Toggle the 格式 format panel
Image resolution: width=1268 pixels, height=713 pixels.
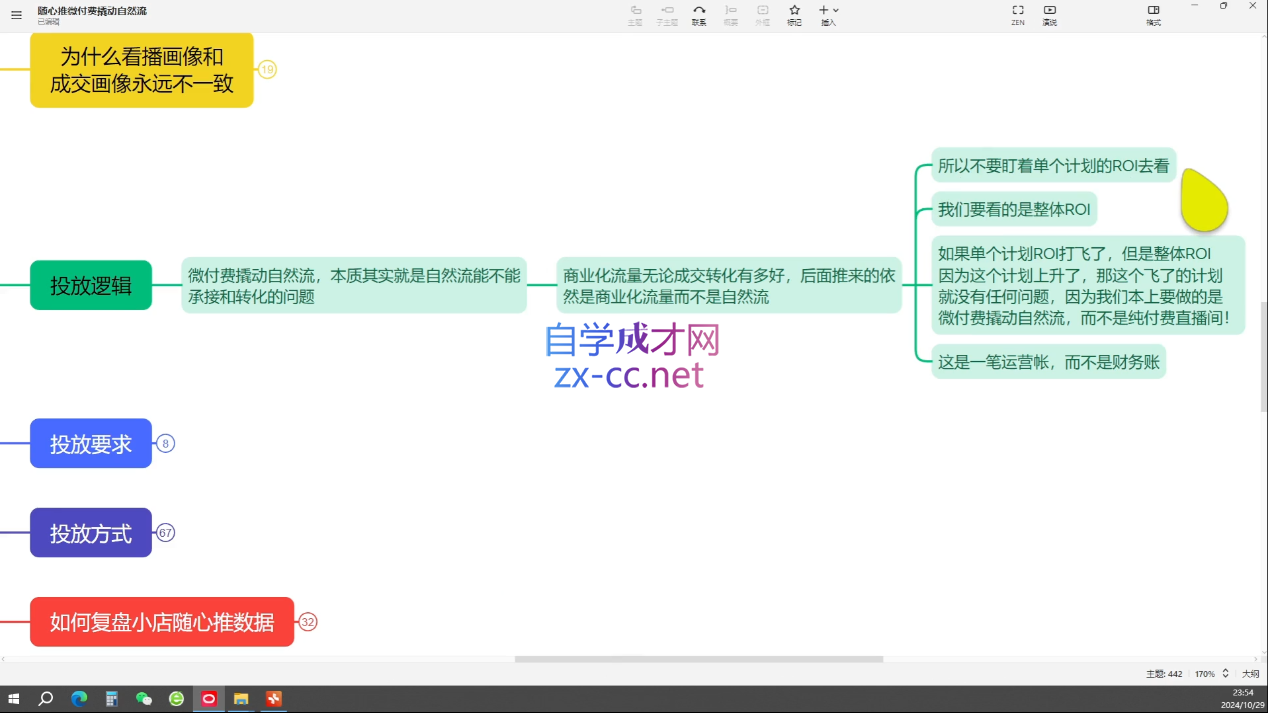1154,15
